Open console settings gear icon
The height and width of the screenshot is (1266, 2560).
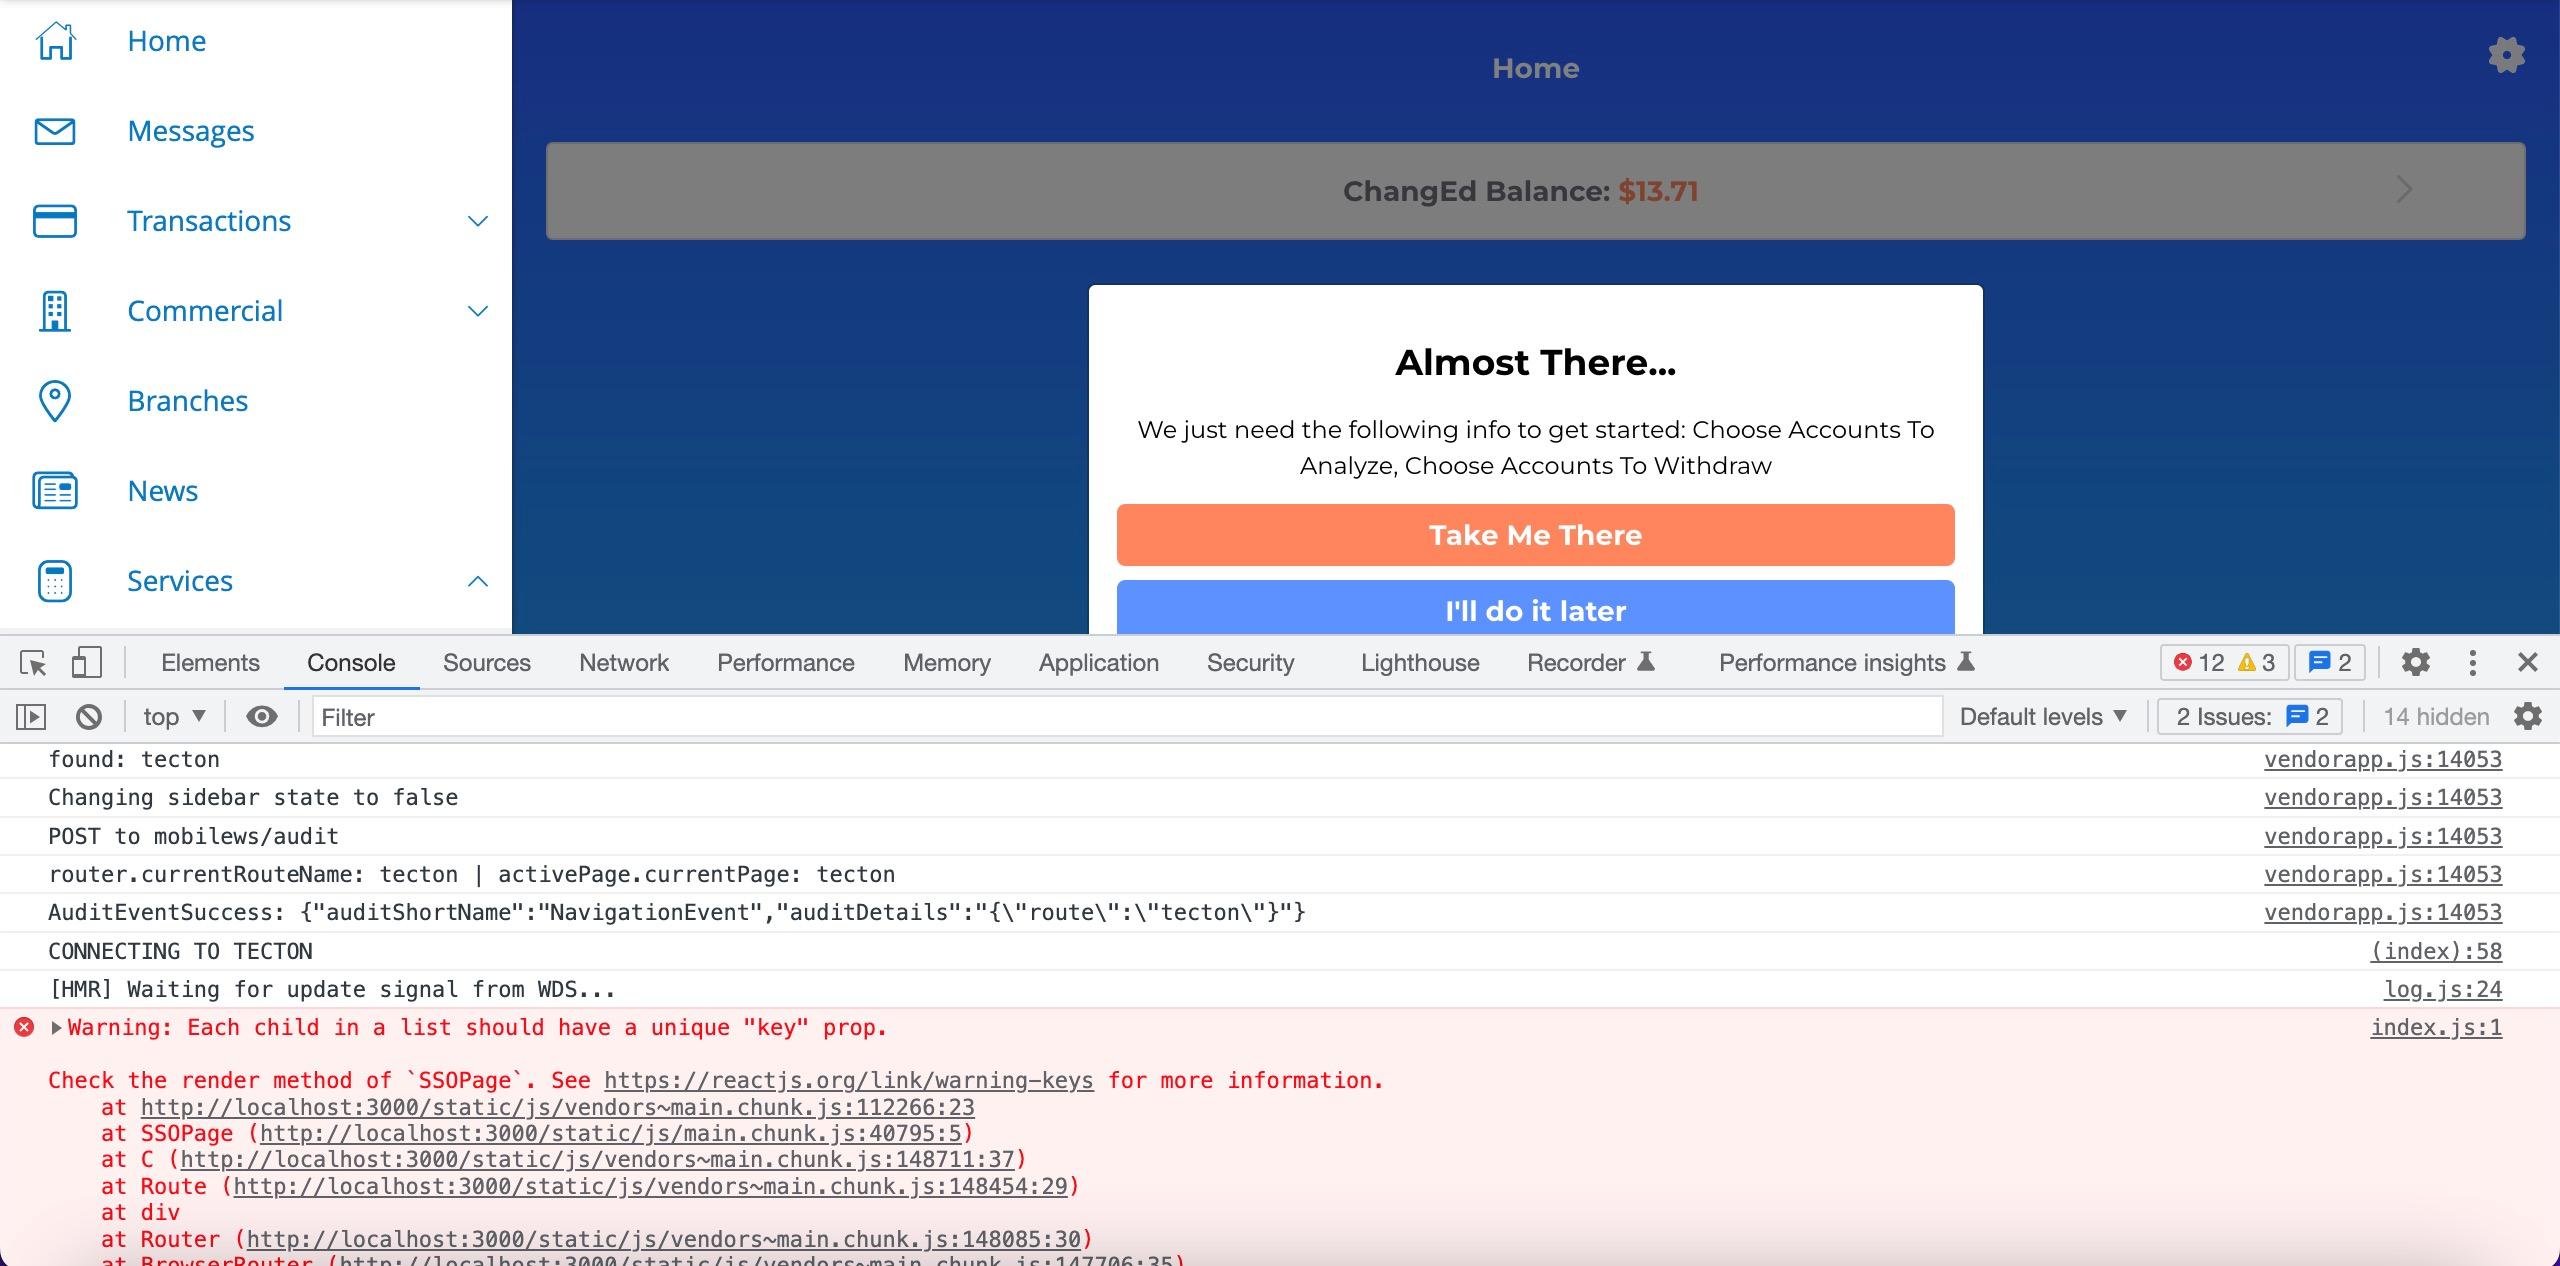coord(2527,716)
